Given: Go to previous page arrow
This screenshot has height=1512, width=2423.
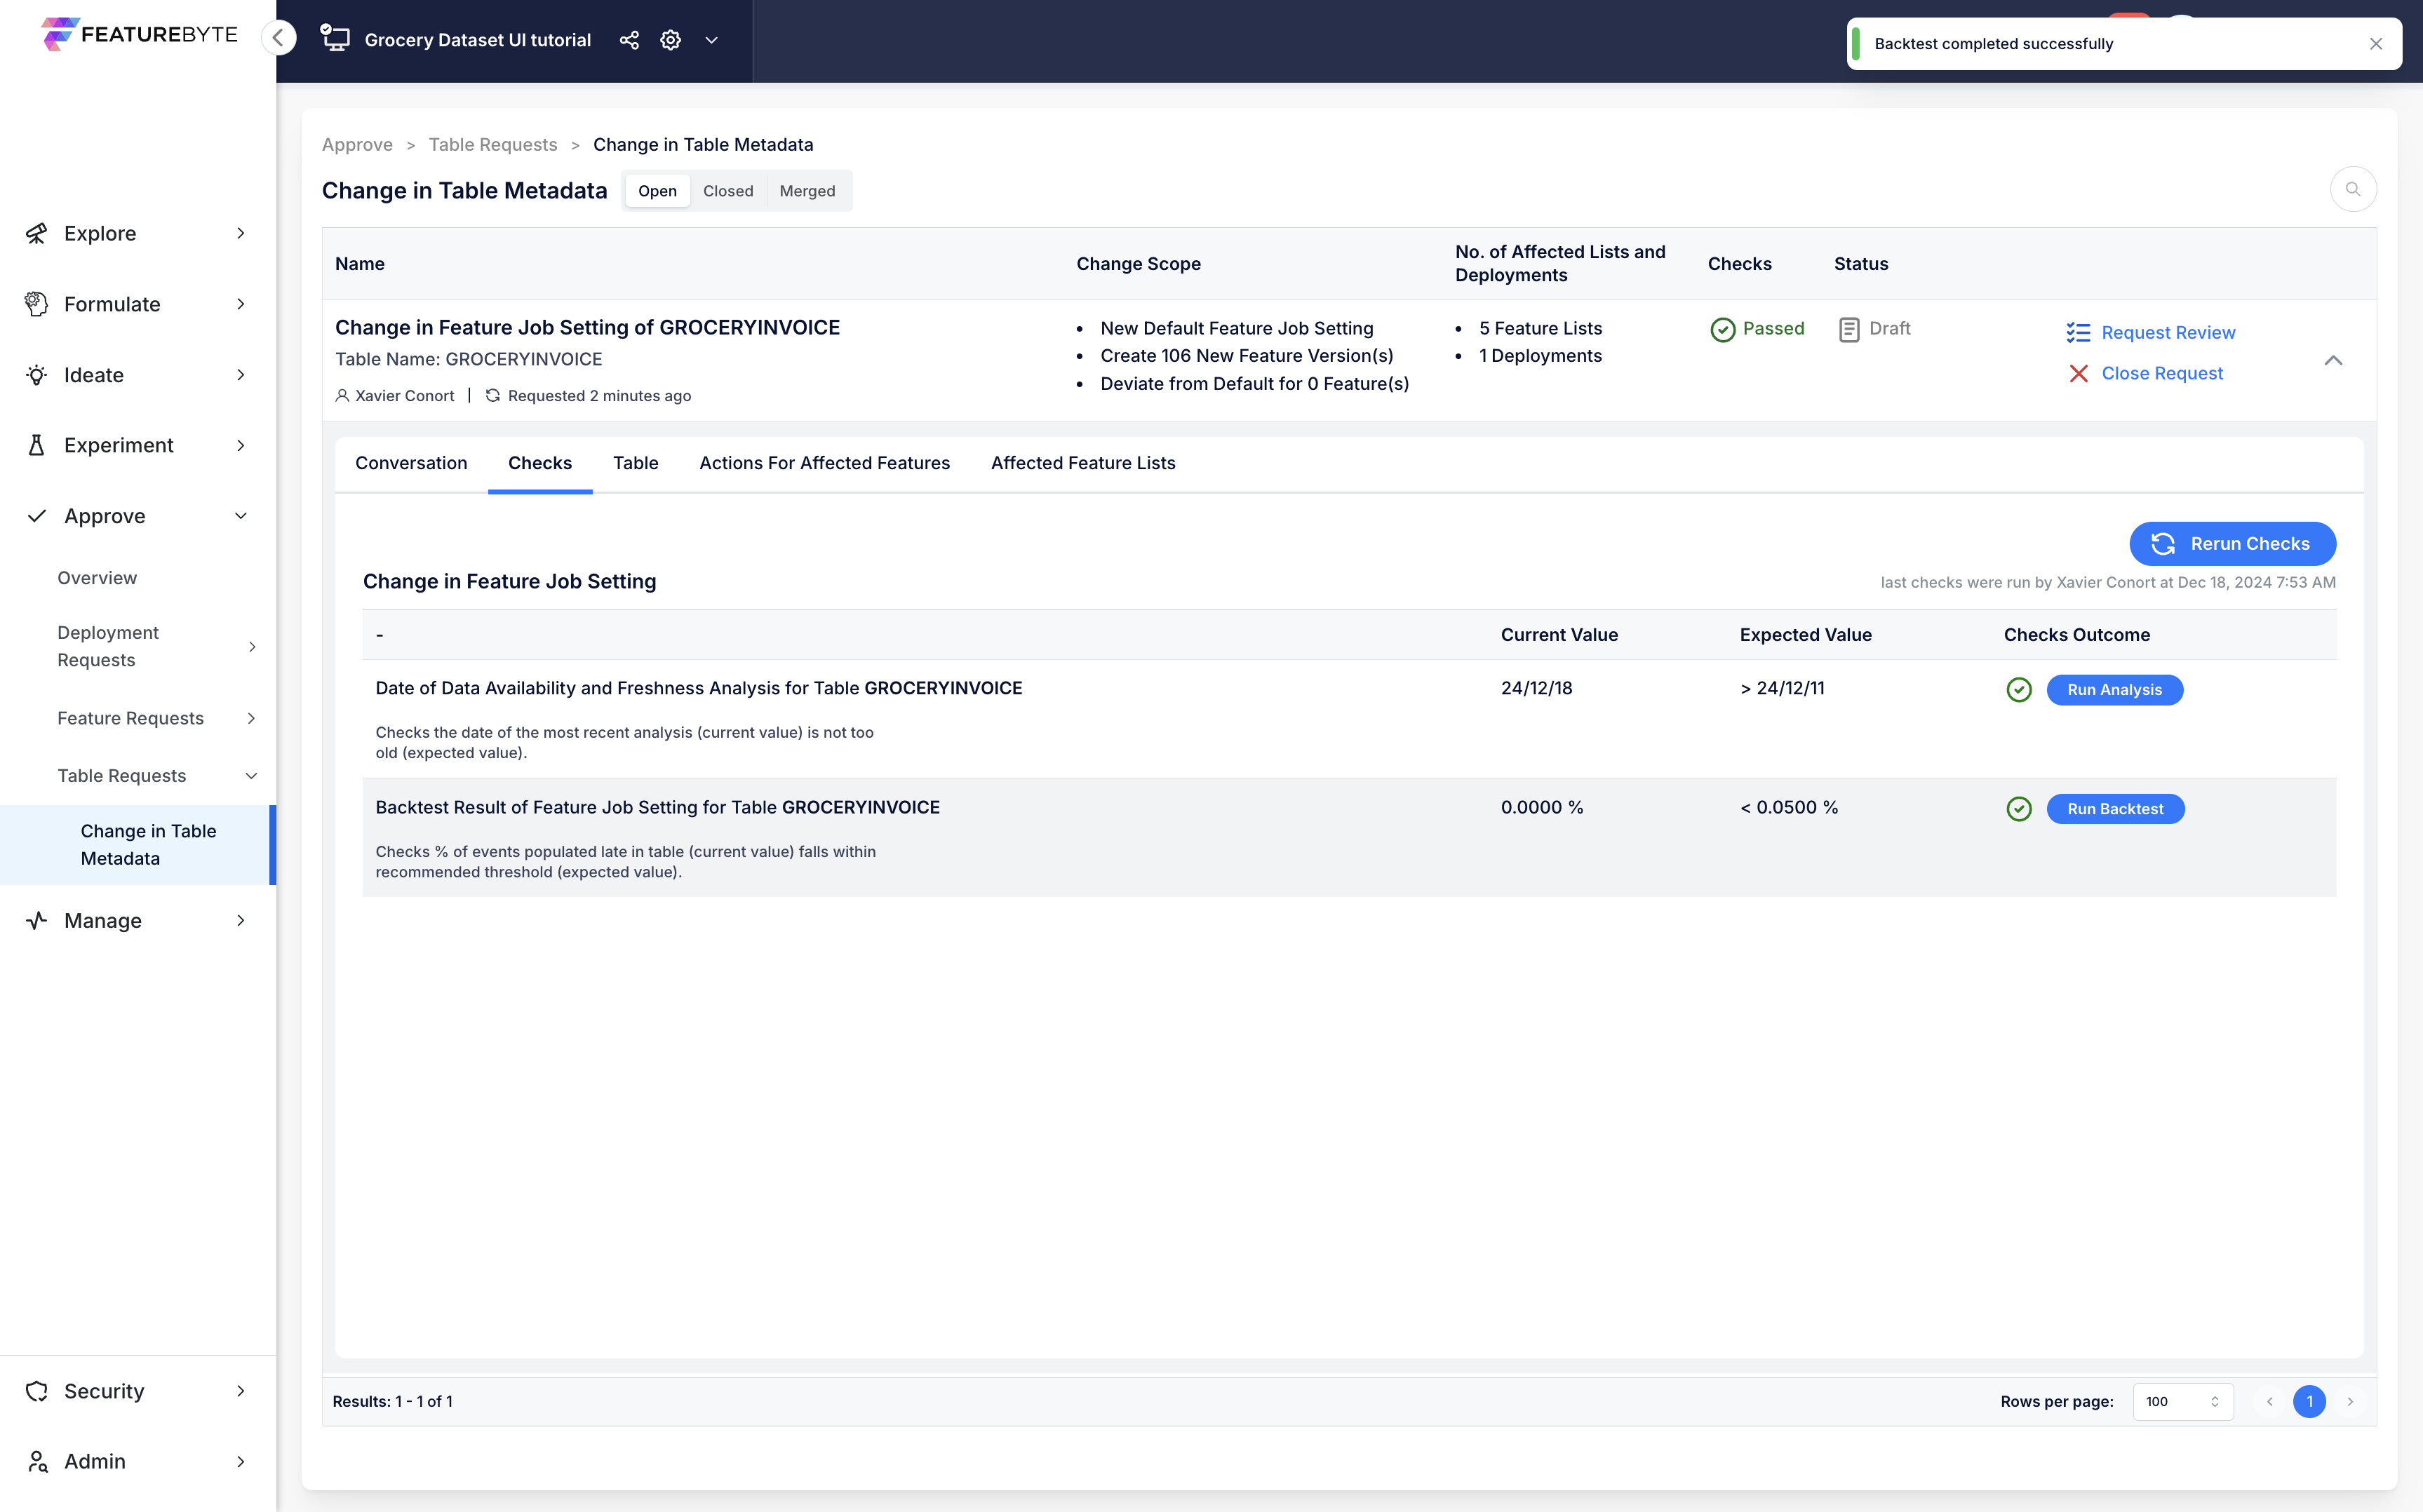Looking at the screenshot, I should (2269, 1401).
